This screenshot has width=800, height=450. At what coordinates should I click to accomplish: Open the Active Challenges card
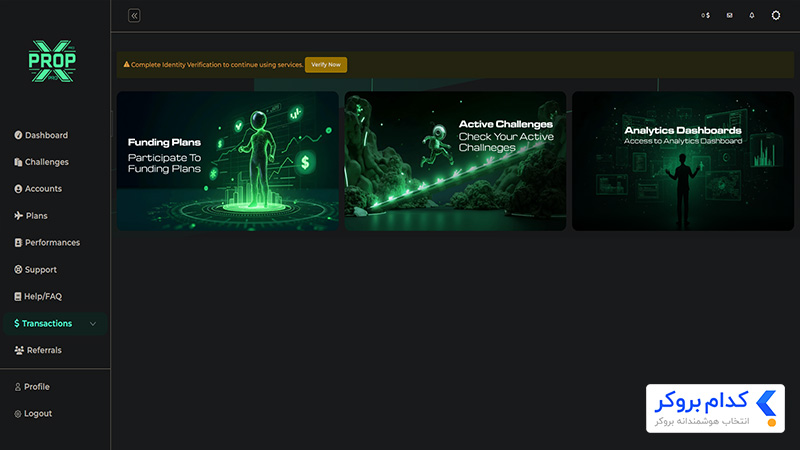(x=455, y=161)
